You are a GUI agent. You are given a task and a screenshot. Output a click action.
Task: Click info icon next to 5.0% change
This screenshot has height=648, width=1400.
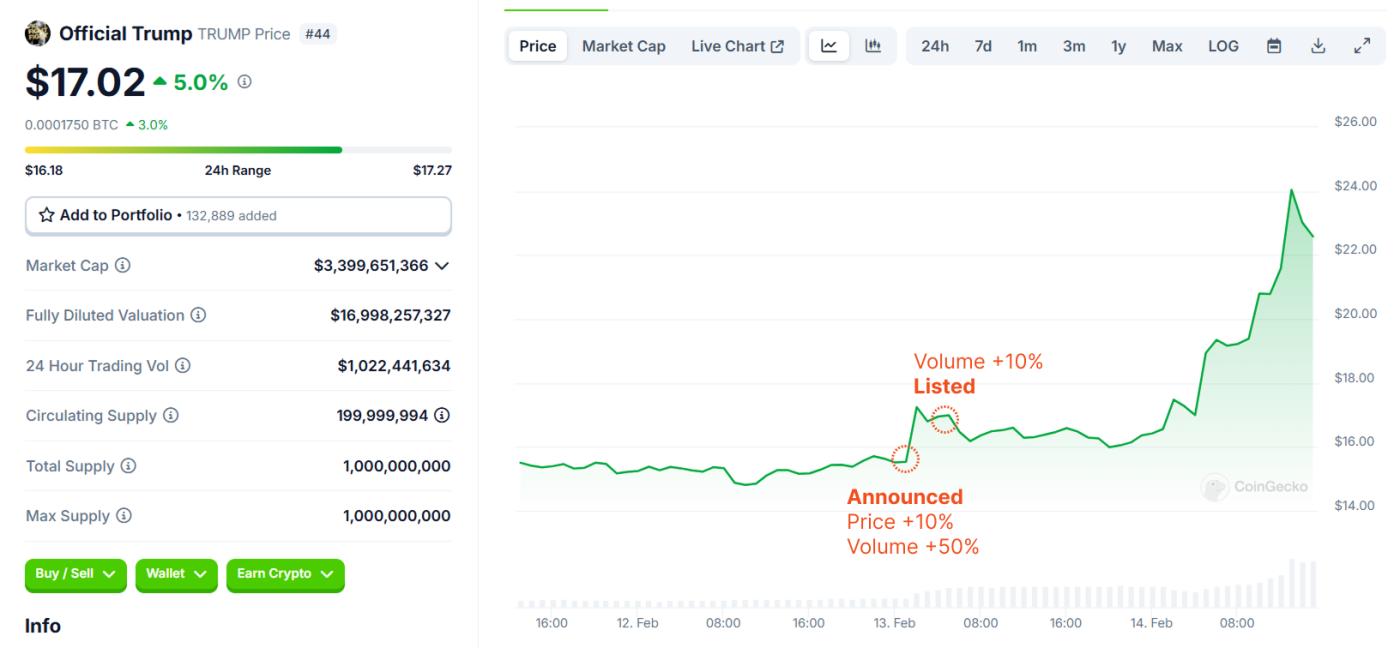point(244,82)
